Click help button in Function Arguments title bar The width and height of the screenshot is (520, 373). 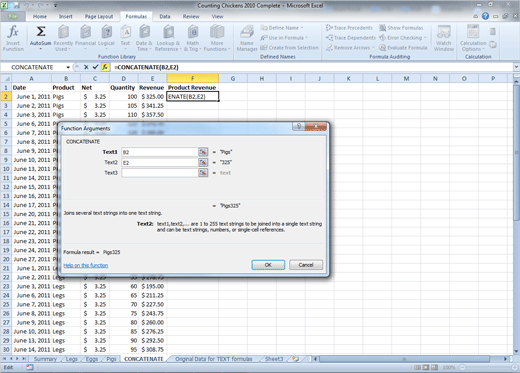pyautogui.click(x=299, y=126)
